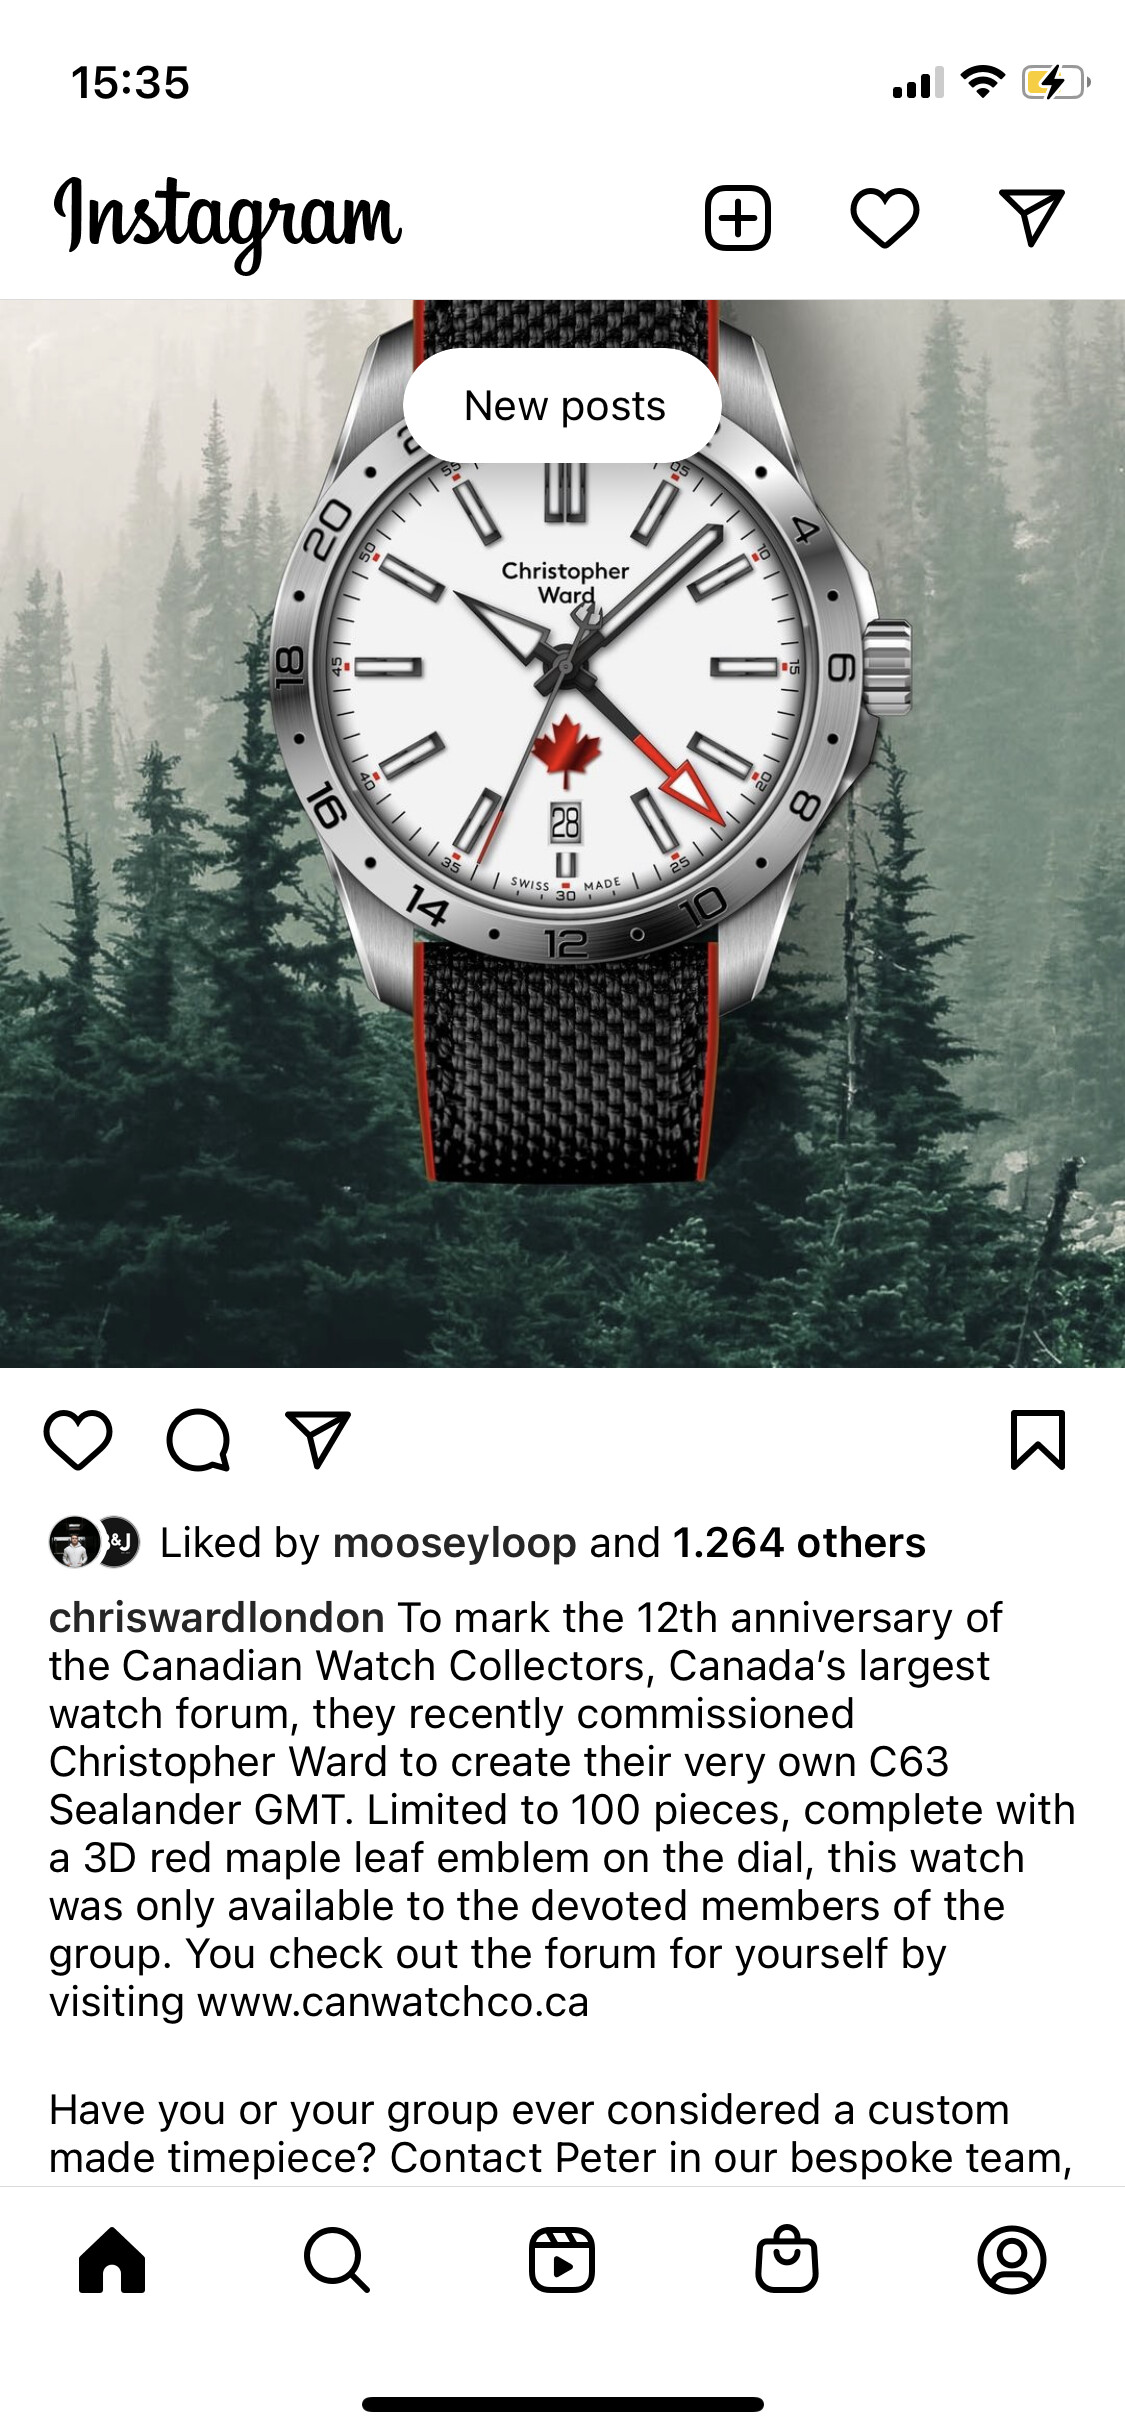The image size is (1125, 2436).
Task: Tap the liker avatar thumbnails
Action: coord(95,1542)
